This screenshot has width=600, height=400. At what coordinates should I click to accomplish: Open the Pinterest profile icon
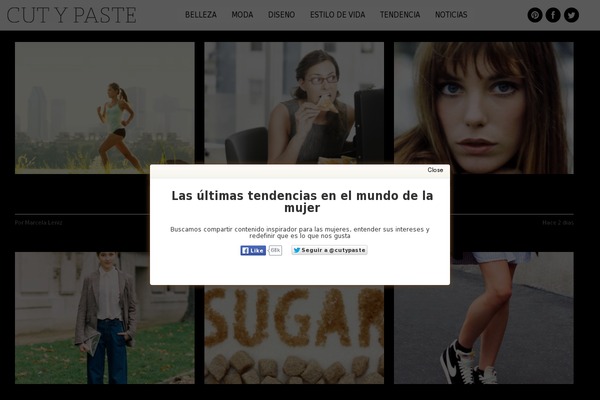[x=535, y=15]
